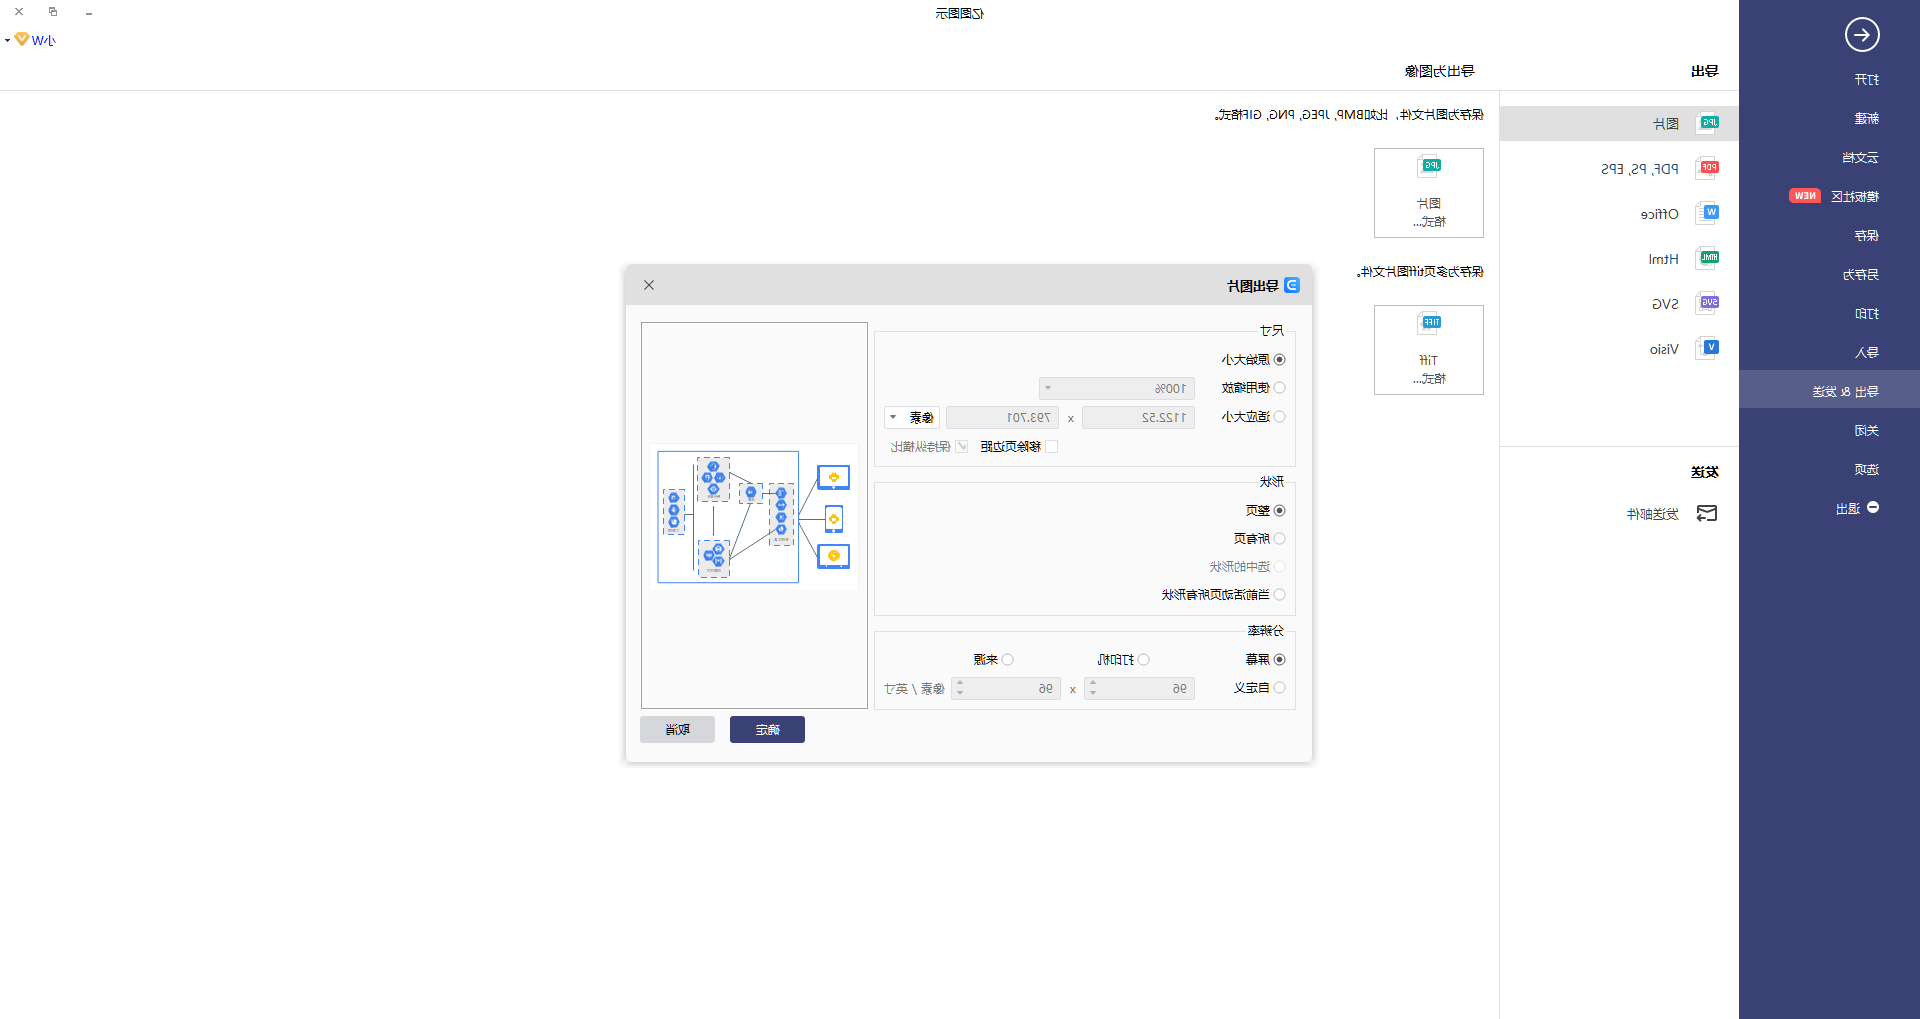
Task: Toggle 保持纵横比 checkbox
Action: coord(962,447)
